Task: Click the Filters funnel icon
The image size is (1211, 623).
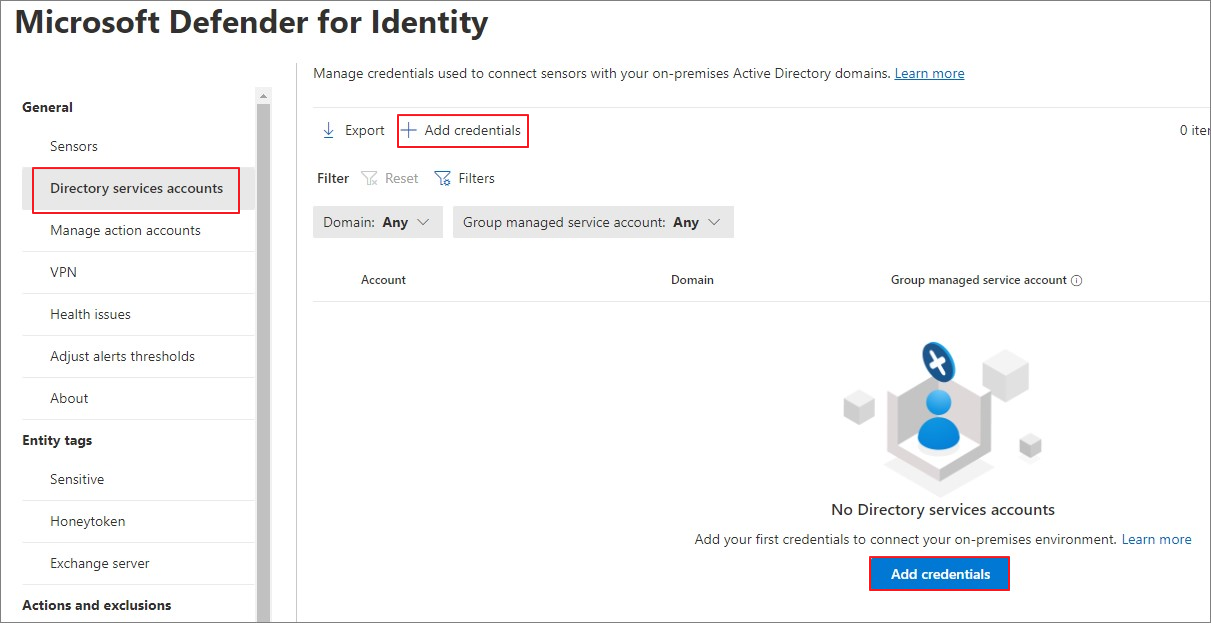Action: click(x=443, y=178)
